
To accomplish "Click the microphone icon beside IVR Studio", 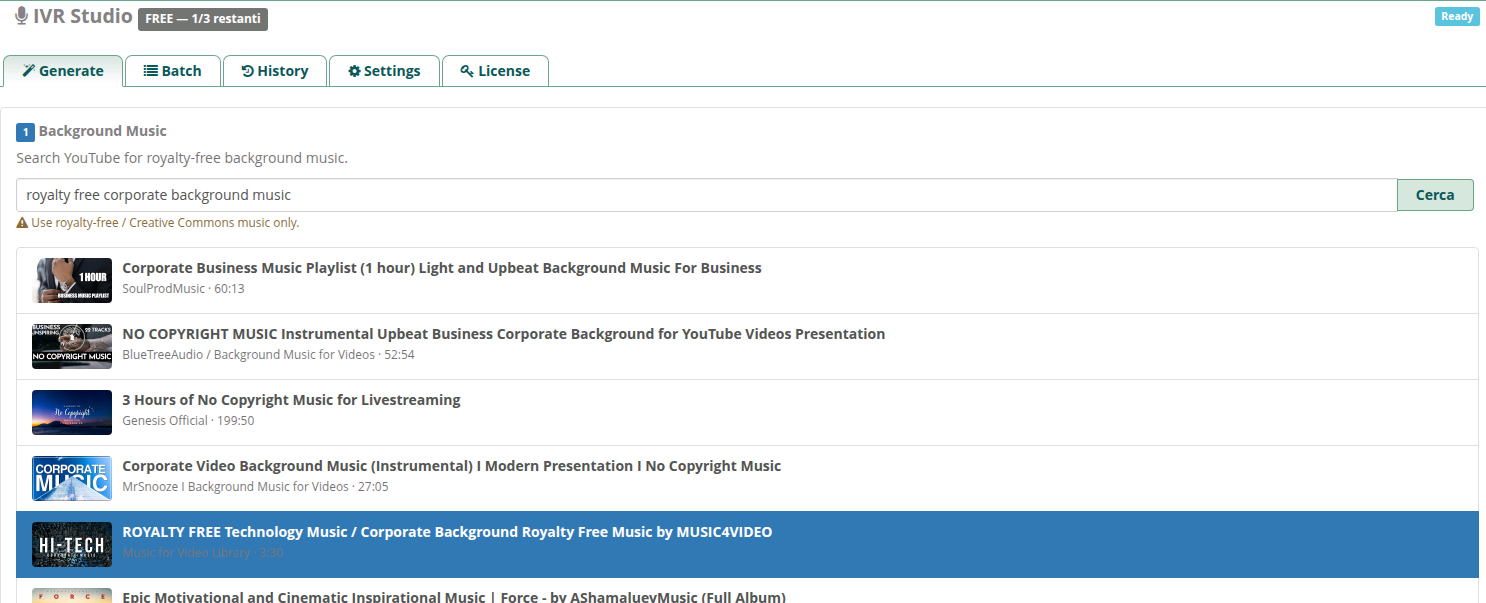I will pos(22,16).
